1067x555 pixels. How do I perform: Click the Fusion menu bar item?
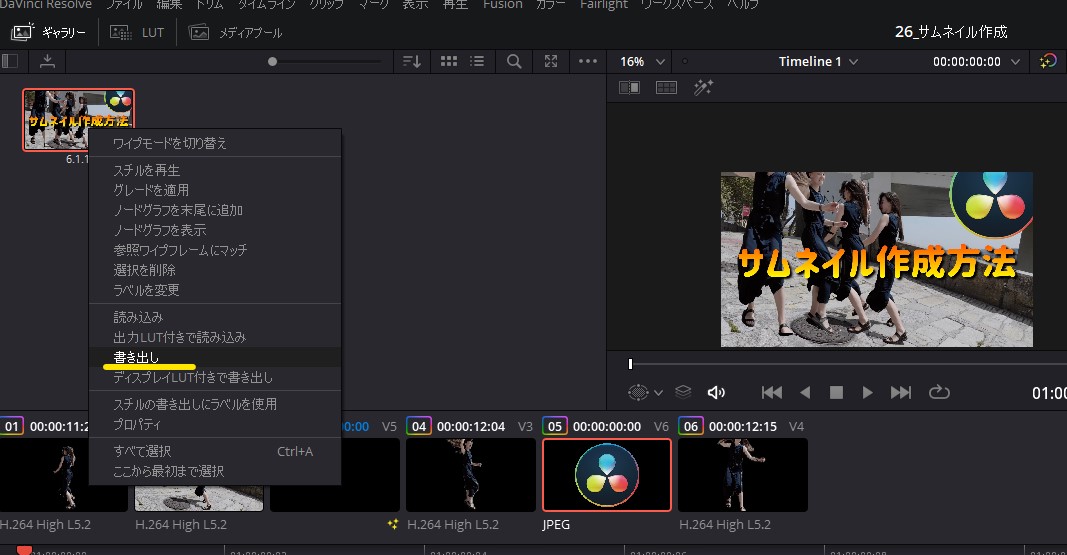point(502,5)
